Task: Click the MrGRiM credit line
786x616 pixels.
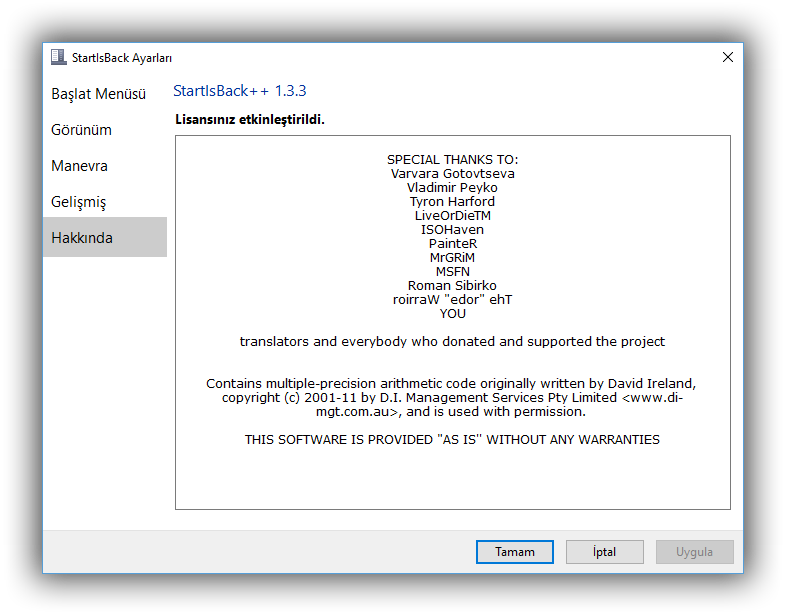Action: point(452,258)
